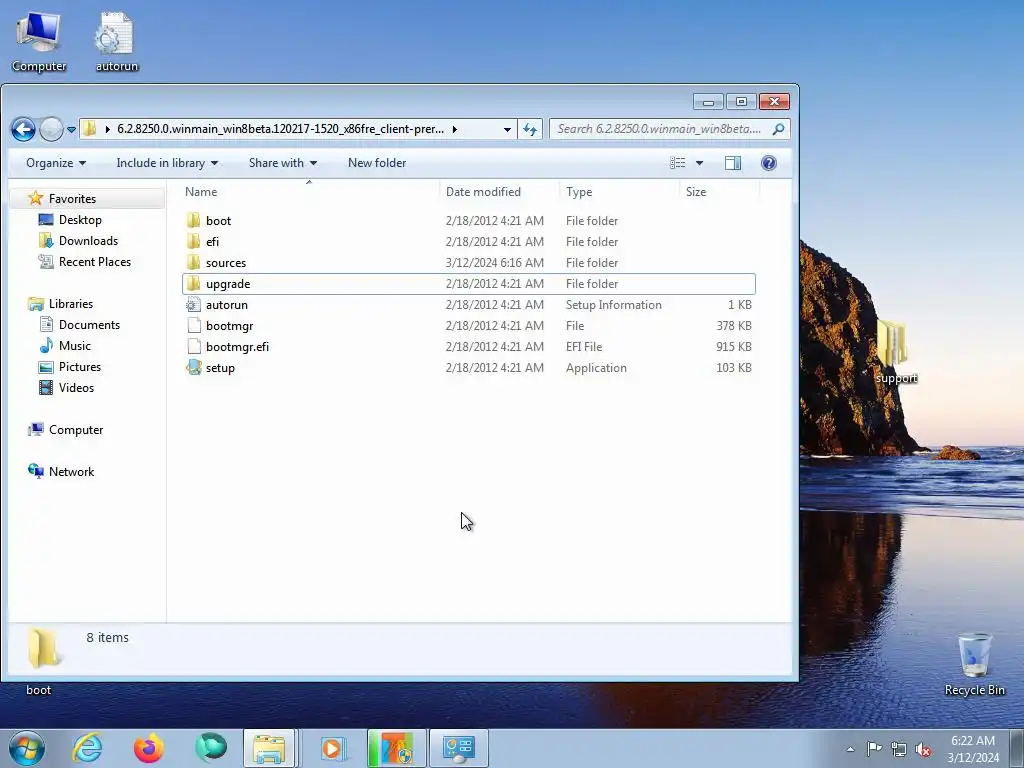
Task: Launch Internet Explorer from taskbar
Action: 87,748
